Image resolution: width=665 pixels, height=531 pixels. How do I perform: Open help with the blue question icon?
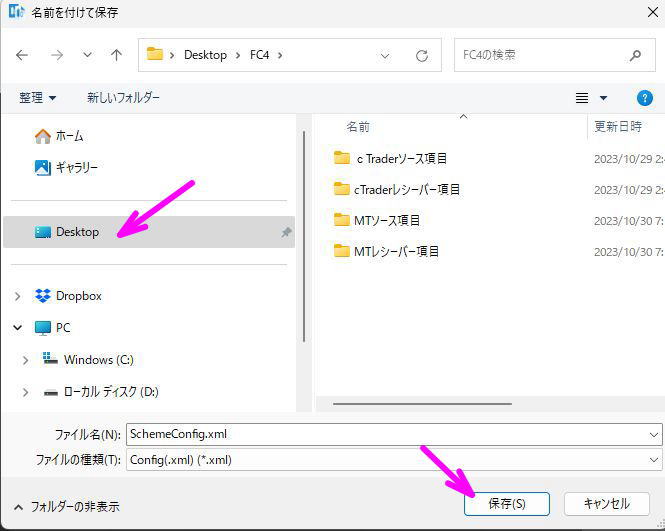(x=645, y=98)
